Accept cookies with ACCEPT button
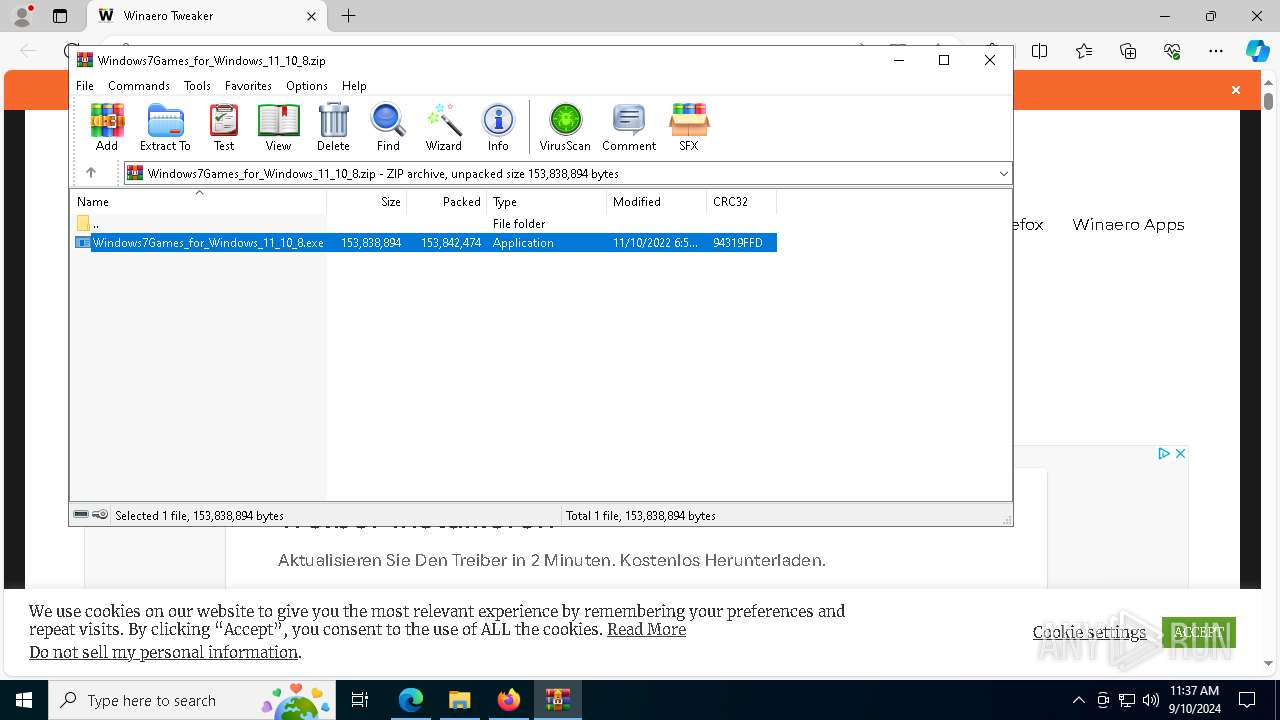 [x=1199, y=632]
